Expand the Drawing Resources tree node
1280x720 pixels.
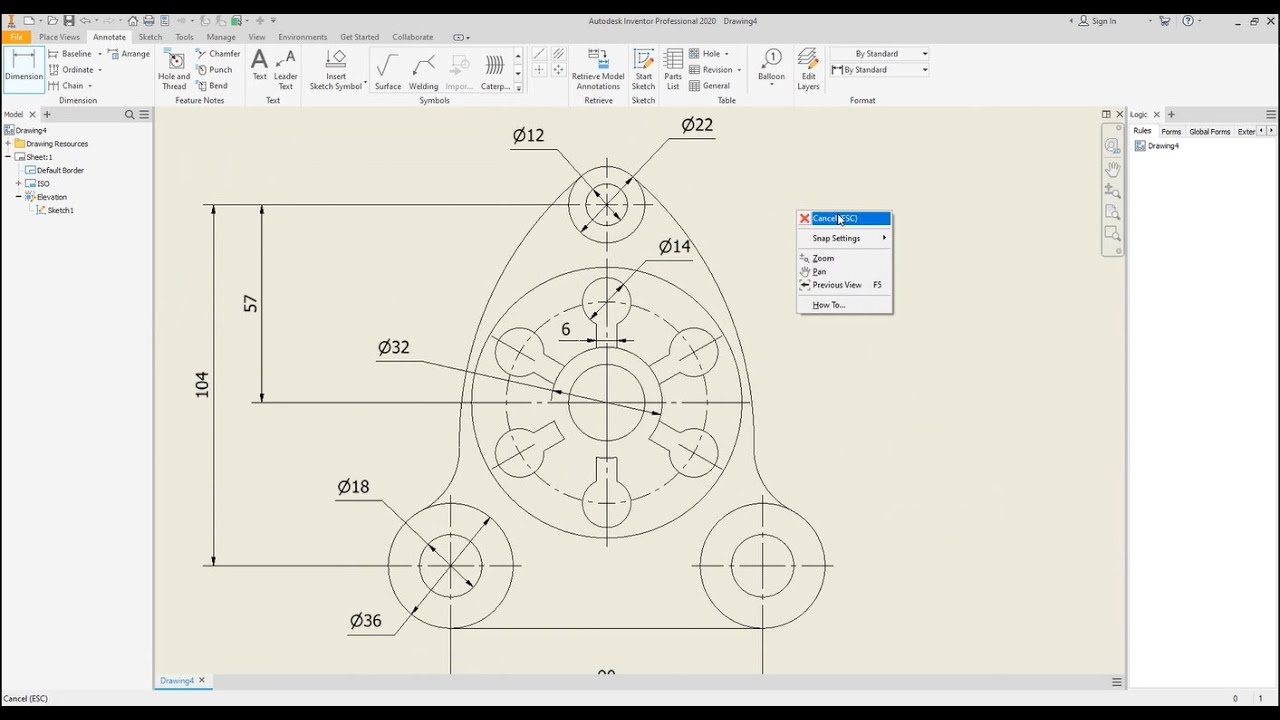click(x=8, y=144)
